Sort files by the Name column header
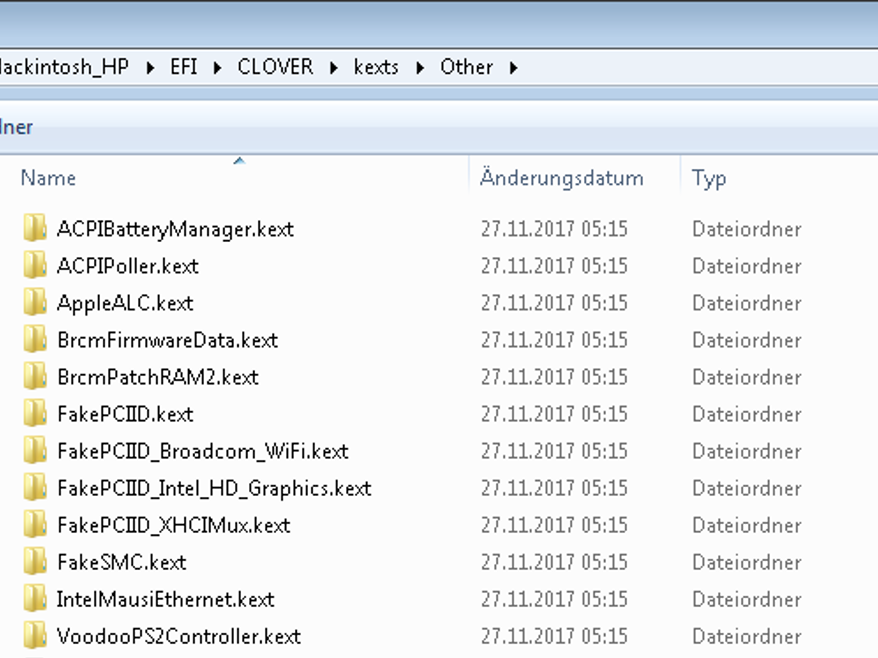The width and height of the screenshot is (878, 658). click(x=48, y=178)
